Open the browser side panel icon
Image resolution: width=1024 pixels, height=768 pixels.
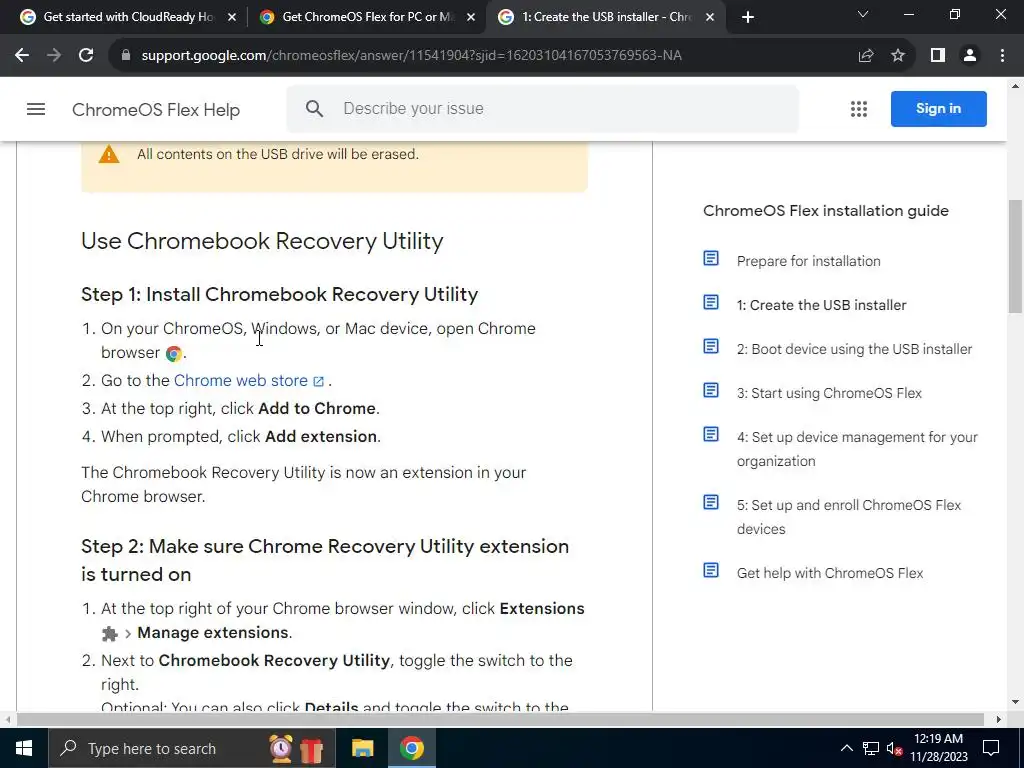pyautogui.click(x=938, y=56)
